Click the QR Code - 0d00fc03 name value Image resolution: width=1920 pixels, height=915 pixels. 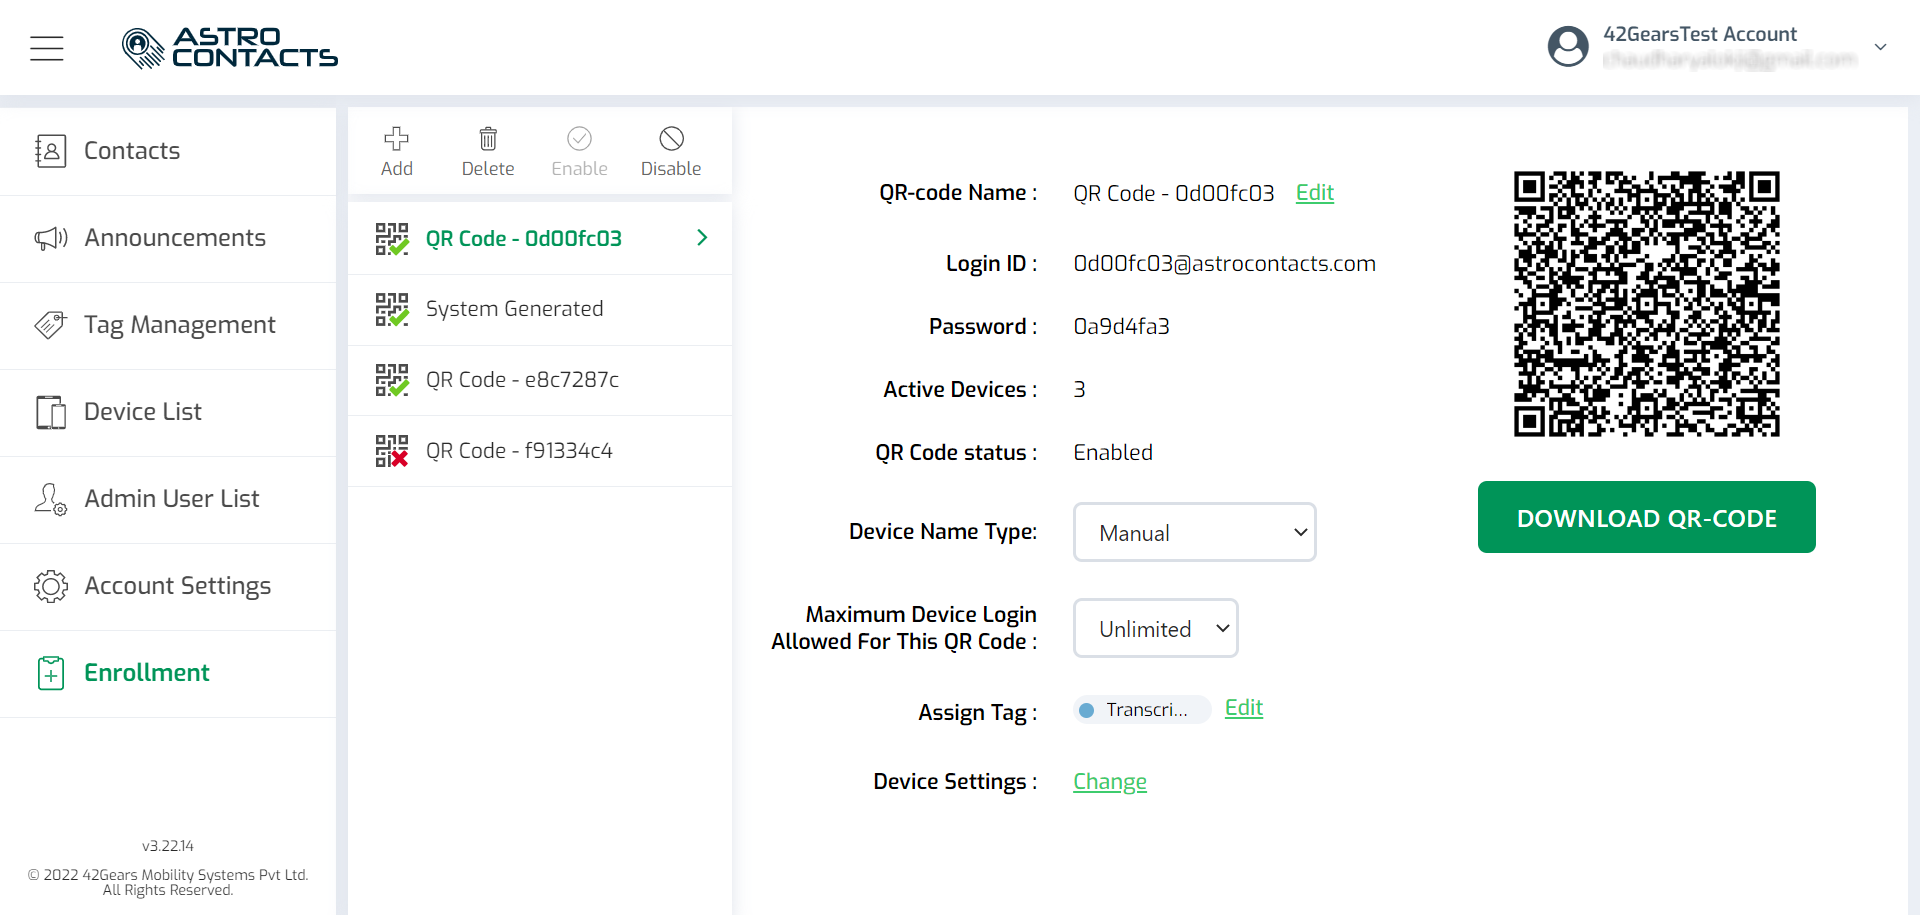coord(1174,193)
